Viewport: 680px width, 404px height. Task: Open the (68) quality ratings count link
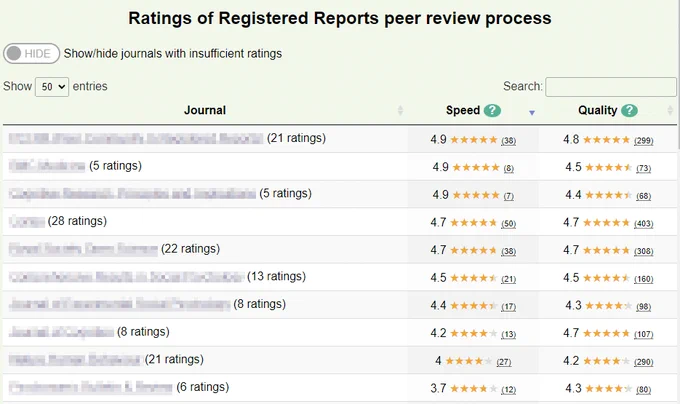[x=644, y=196]
